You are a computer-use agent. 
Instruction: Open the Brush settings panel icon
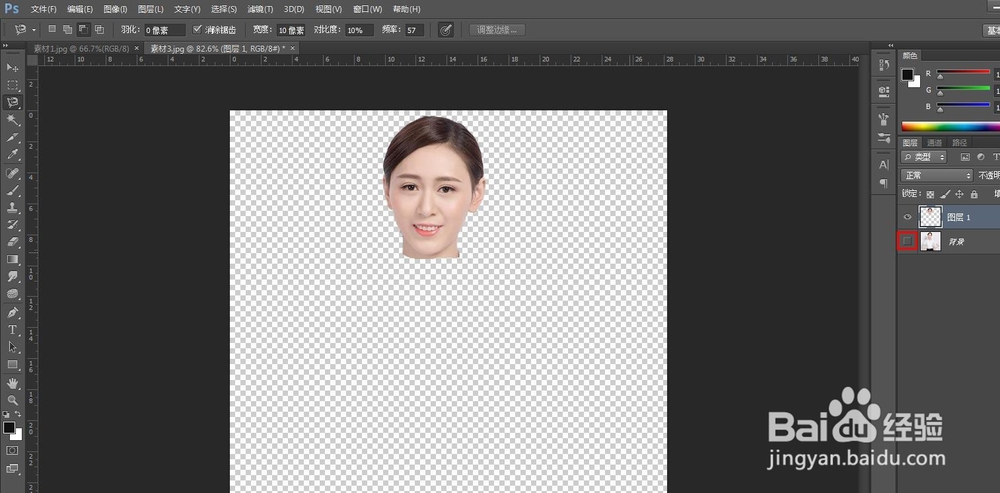pyautogui.click(x=884, y=137)
